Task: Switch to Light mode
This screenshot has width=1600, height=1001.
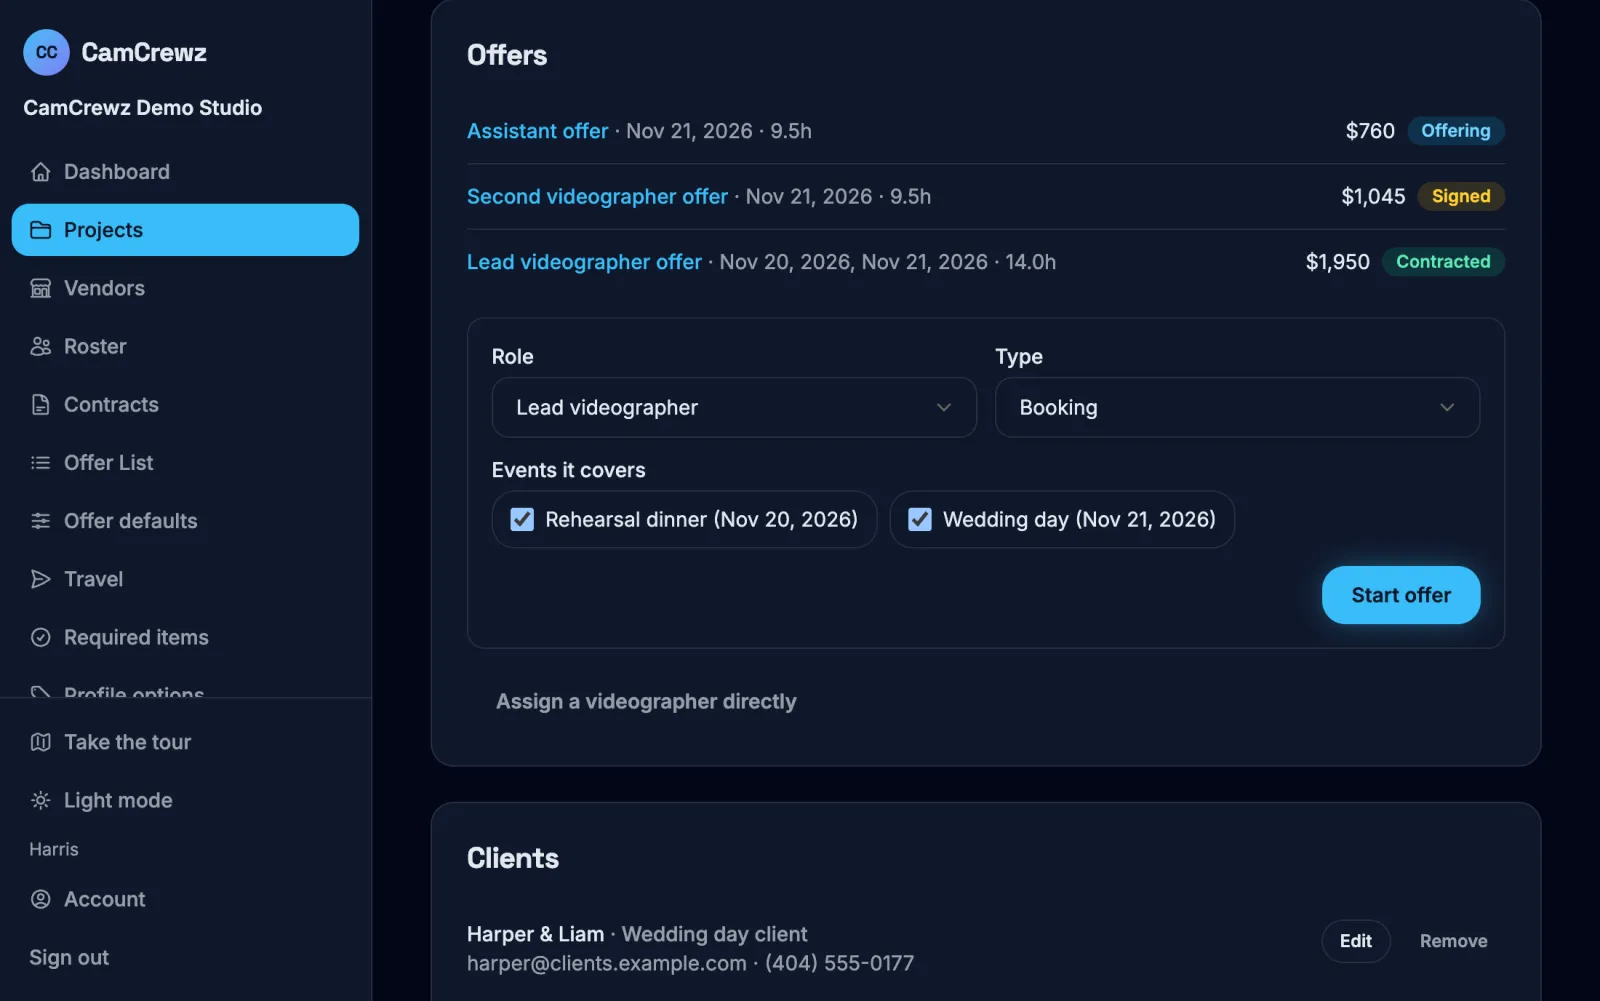Action: click(185, 800)
